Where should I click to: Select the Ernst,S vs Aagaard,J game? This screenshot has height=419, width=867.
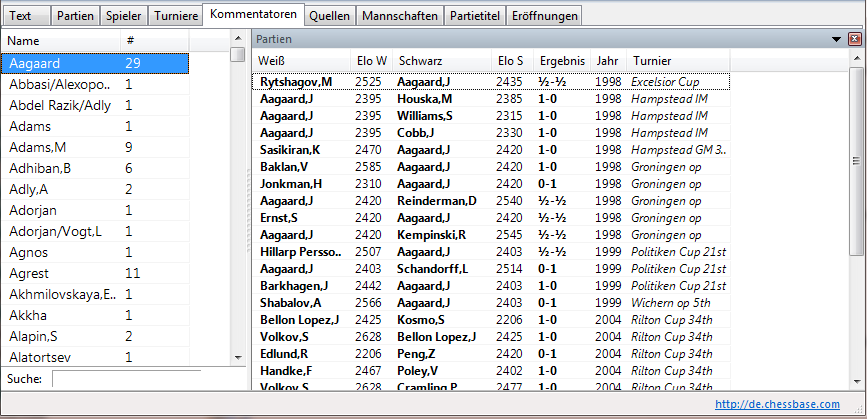(491, 218)
